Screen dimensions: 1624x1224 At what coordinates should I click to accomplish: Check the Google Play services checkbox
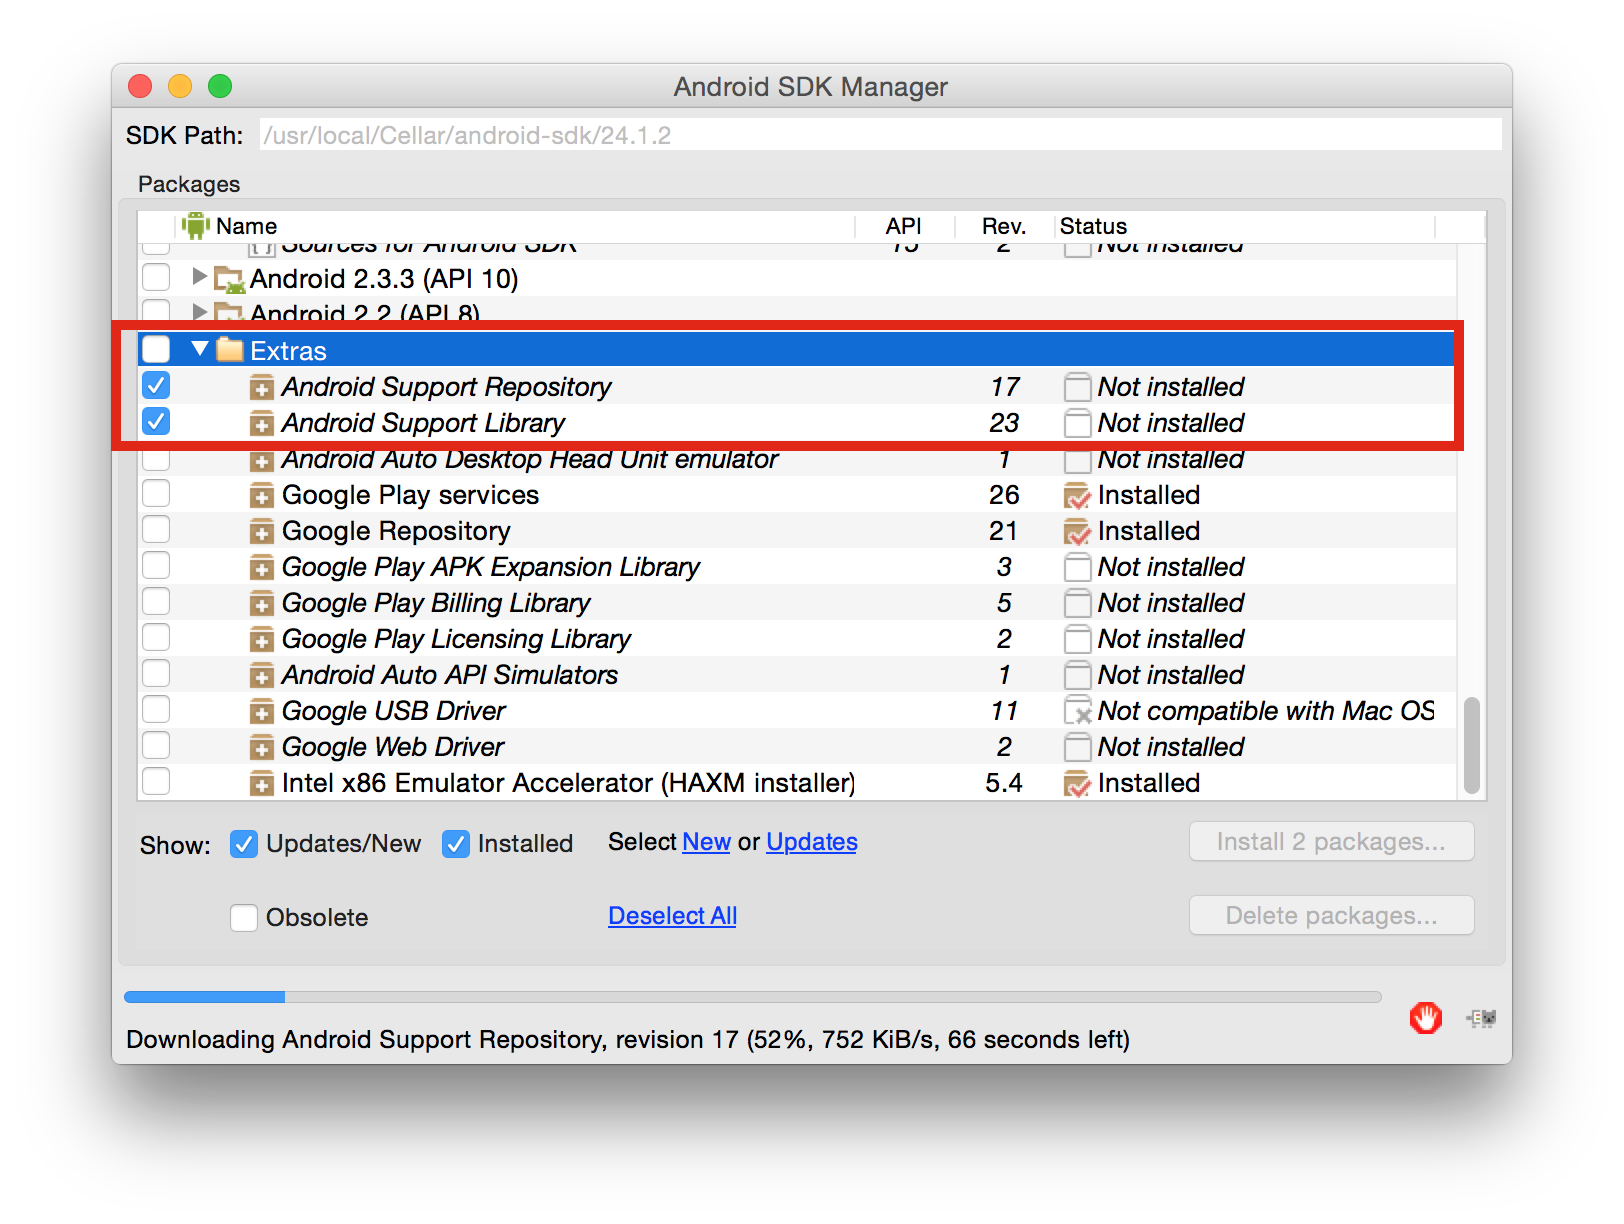156,493
